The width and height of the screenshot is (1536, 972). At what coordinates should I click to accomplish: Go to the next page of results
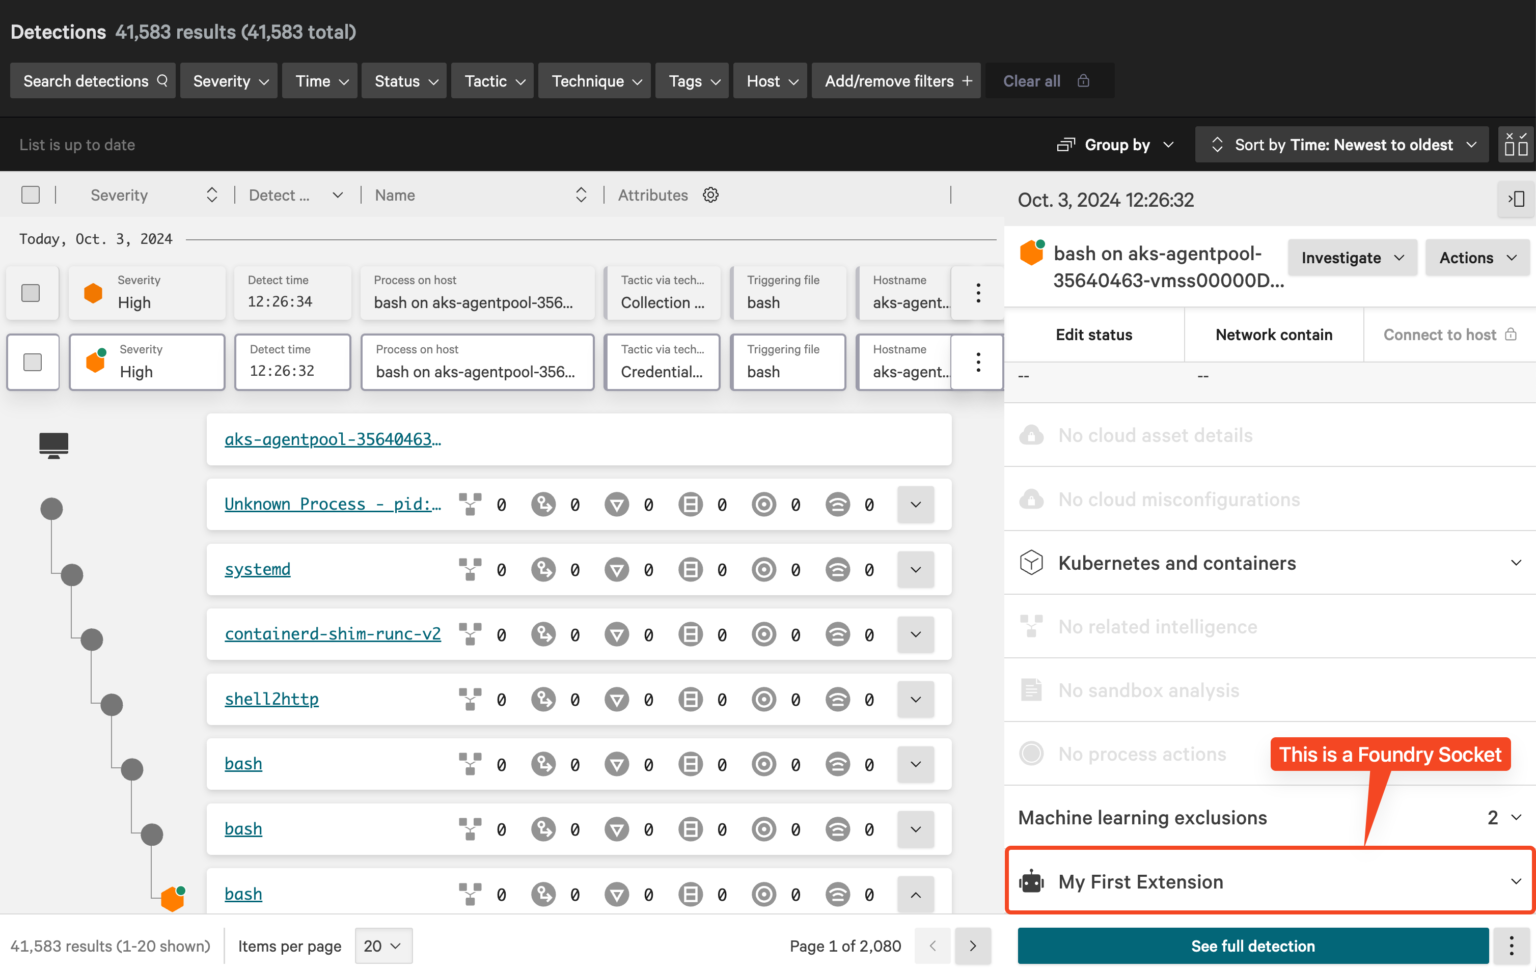click(972, 945)
